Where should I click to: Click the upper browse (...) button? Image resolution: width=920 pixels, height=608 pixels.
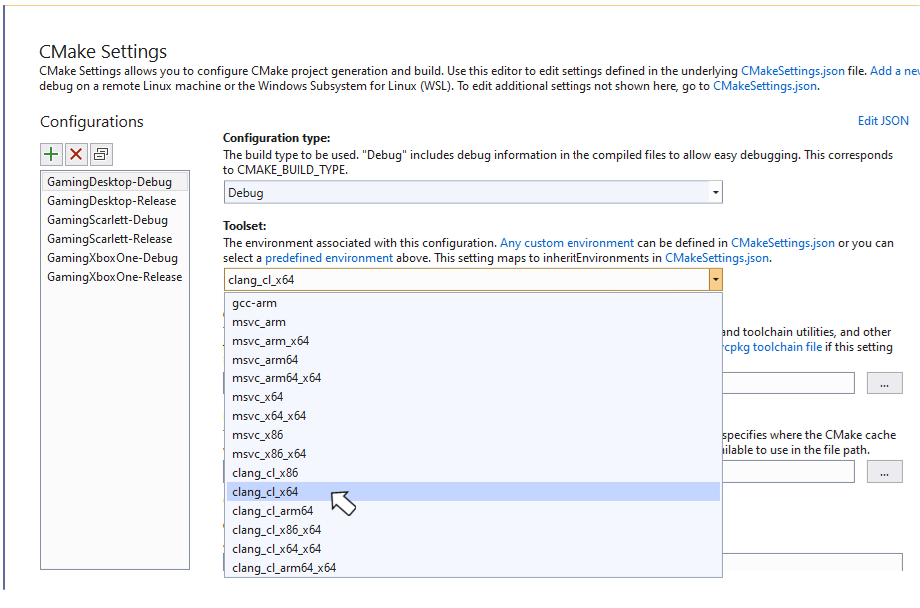tap(884, 383)
